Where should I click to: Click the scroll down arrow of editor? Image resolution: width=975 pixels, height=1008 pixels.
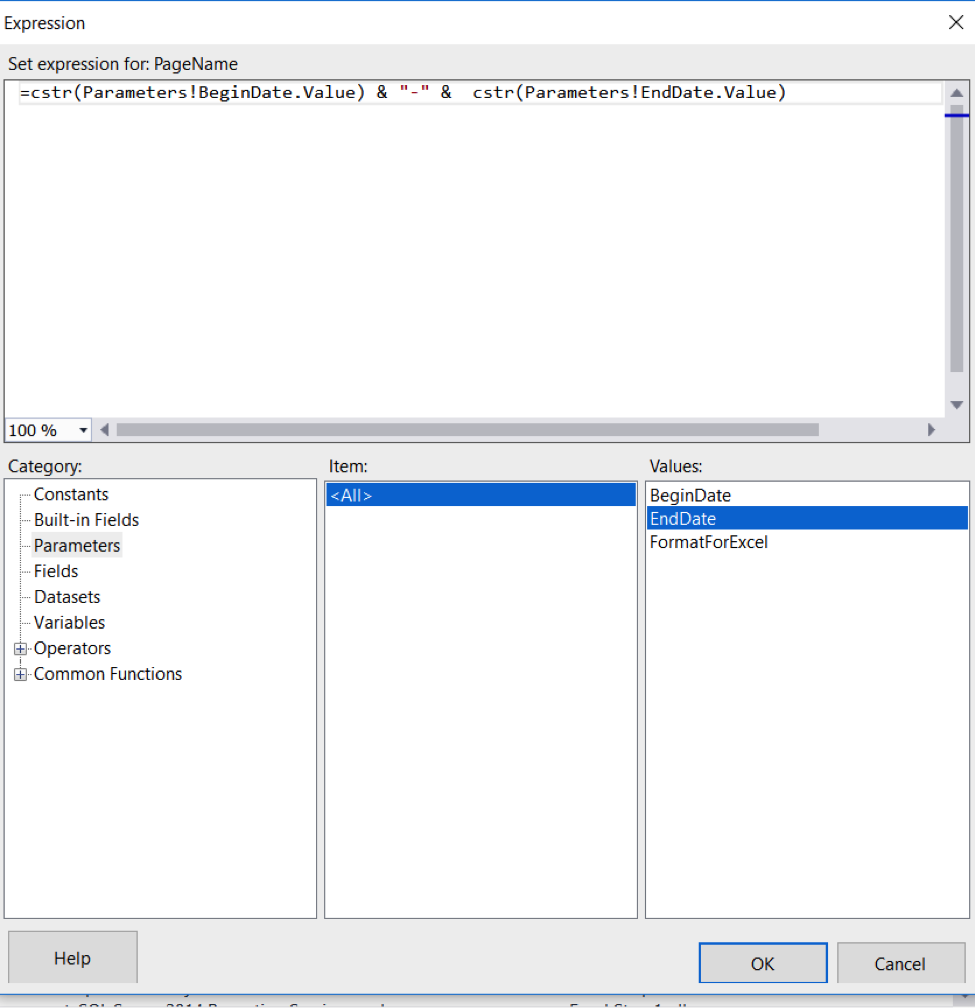pyautogui.click(x=956, y=405)
